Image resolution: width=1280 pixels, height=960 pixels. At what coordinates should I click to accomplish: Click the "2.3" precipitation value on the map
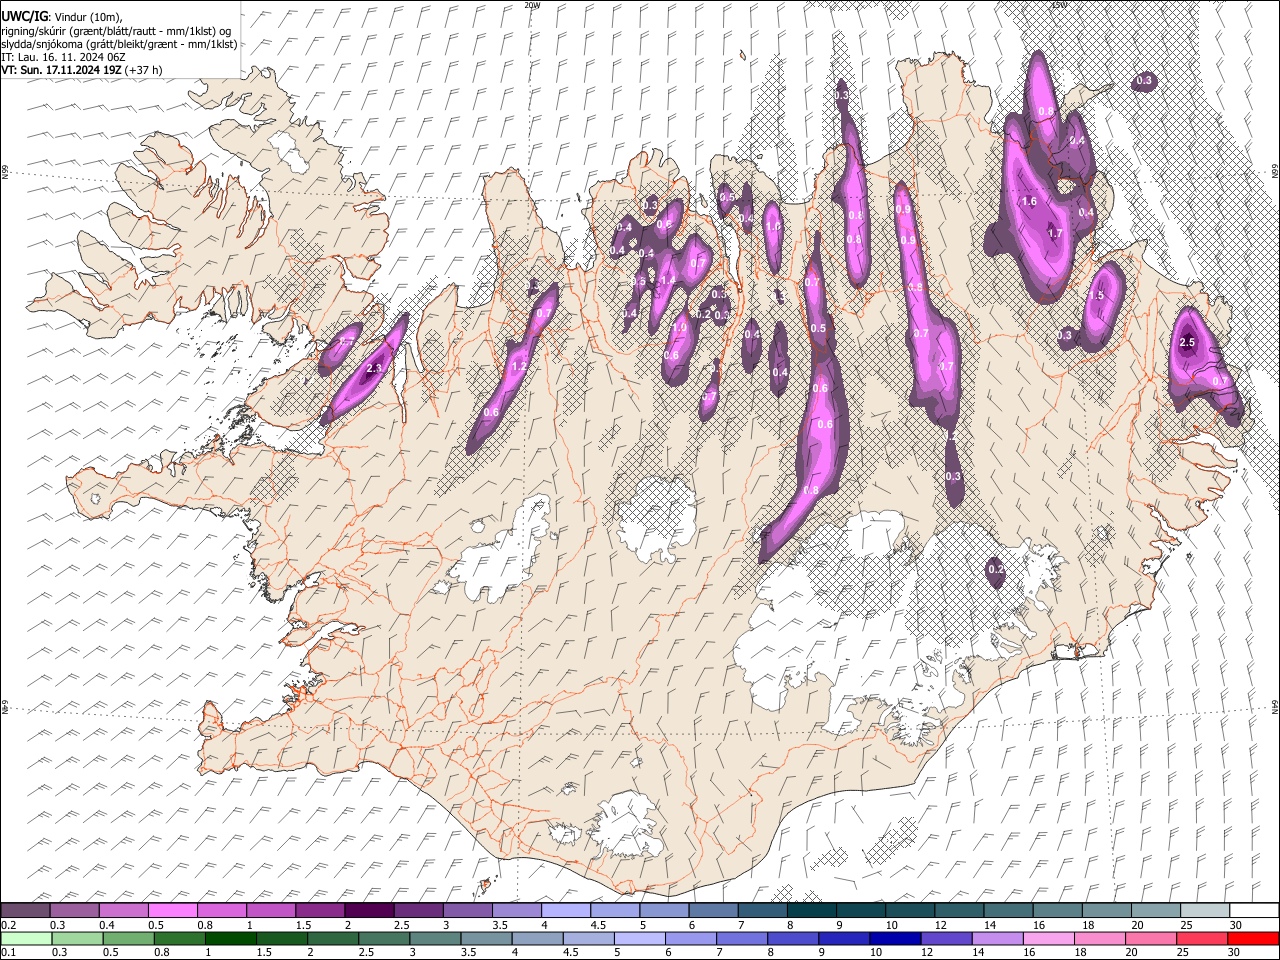tap(375, 369)
